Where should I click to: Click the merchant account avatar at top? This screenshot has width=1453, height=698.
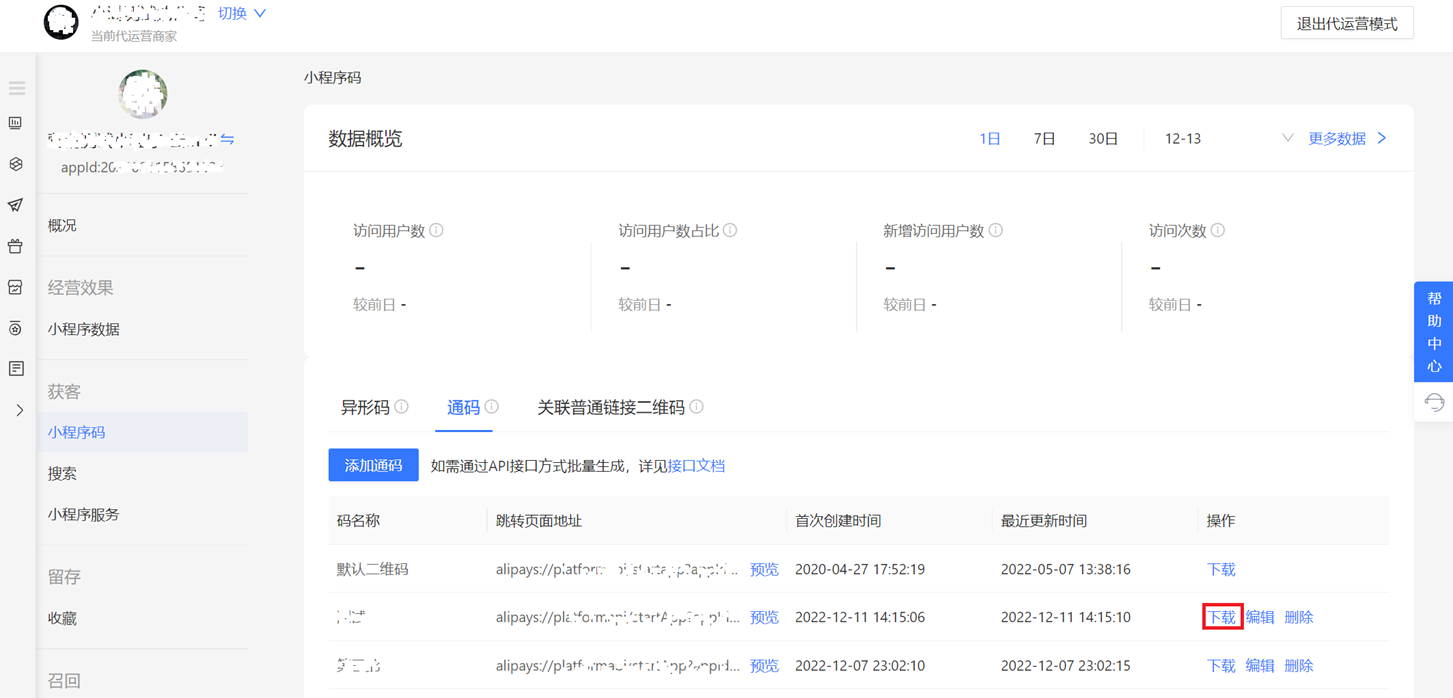click(61, 22)
